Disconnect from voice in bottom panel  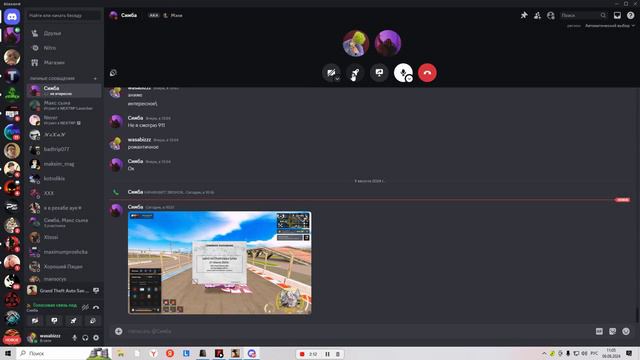[96, 307]
